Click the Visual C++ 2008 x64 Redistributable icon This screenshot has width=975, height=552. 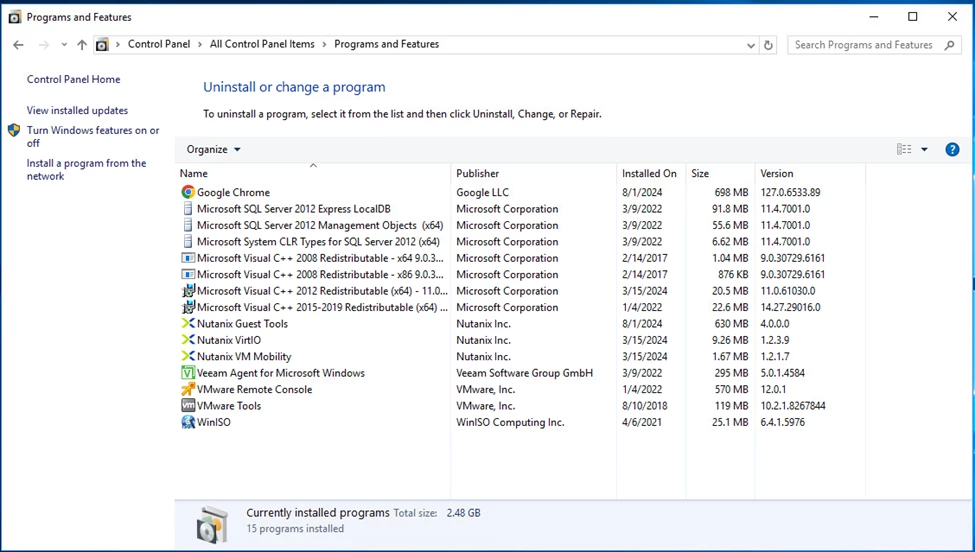188,258
